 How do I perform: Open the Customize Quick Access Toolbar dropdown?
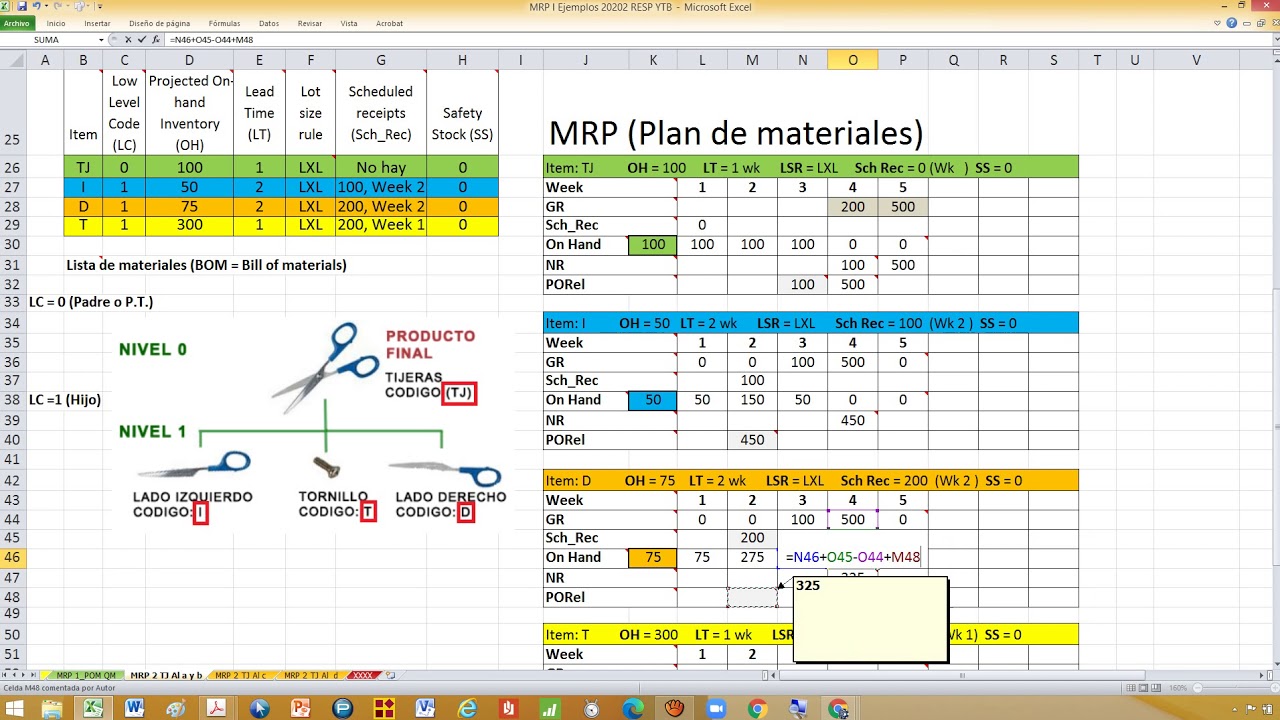pyautogui.click(x=100, y=7)
